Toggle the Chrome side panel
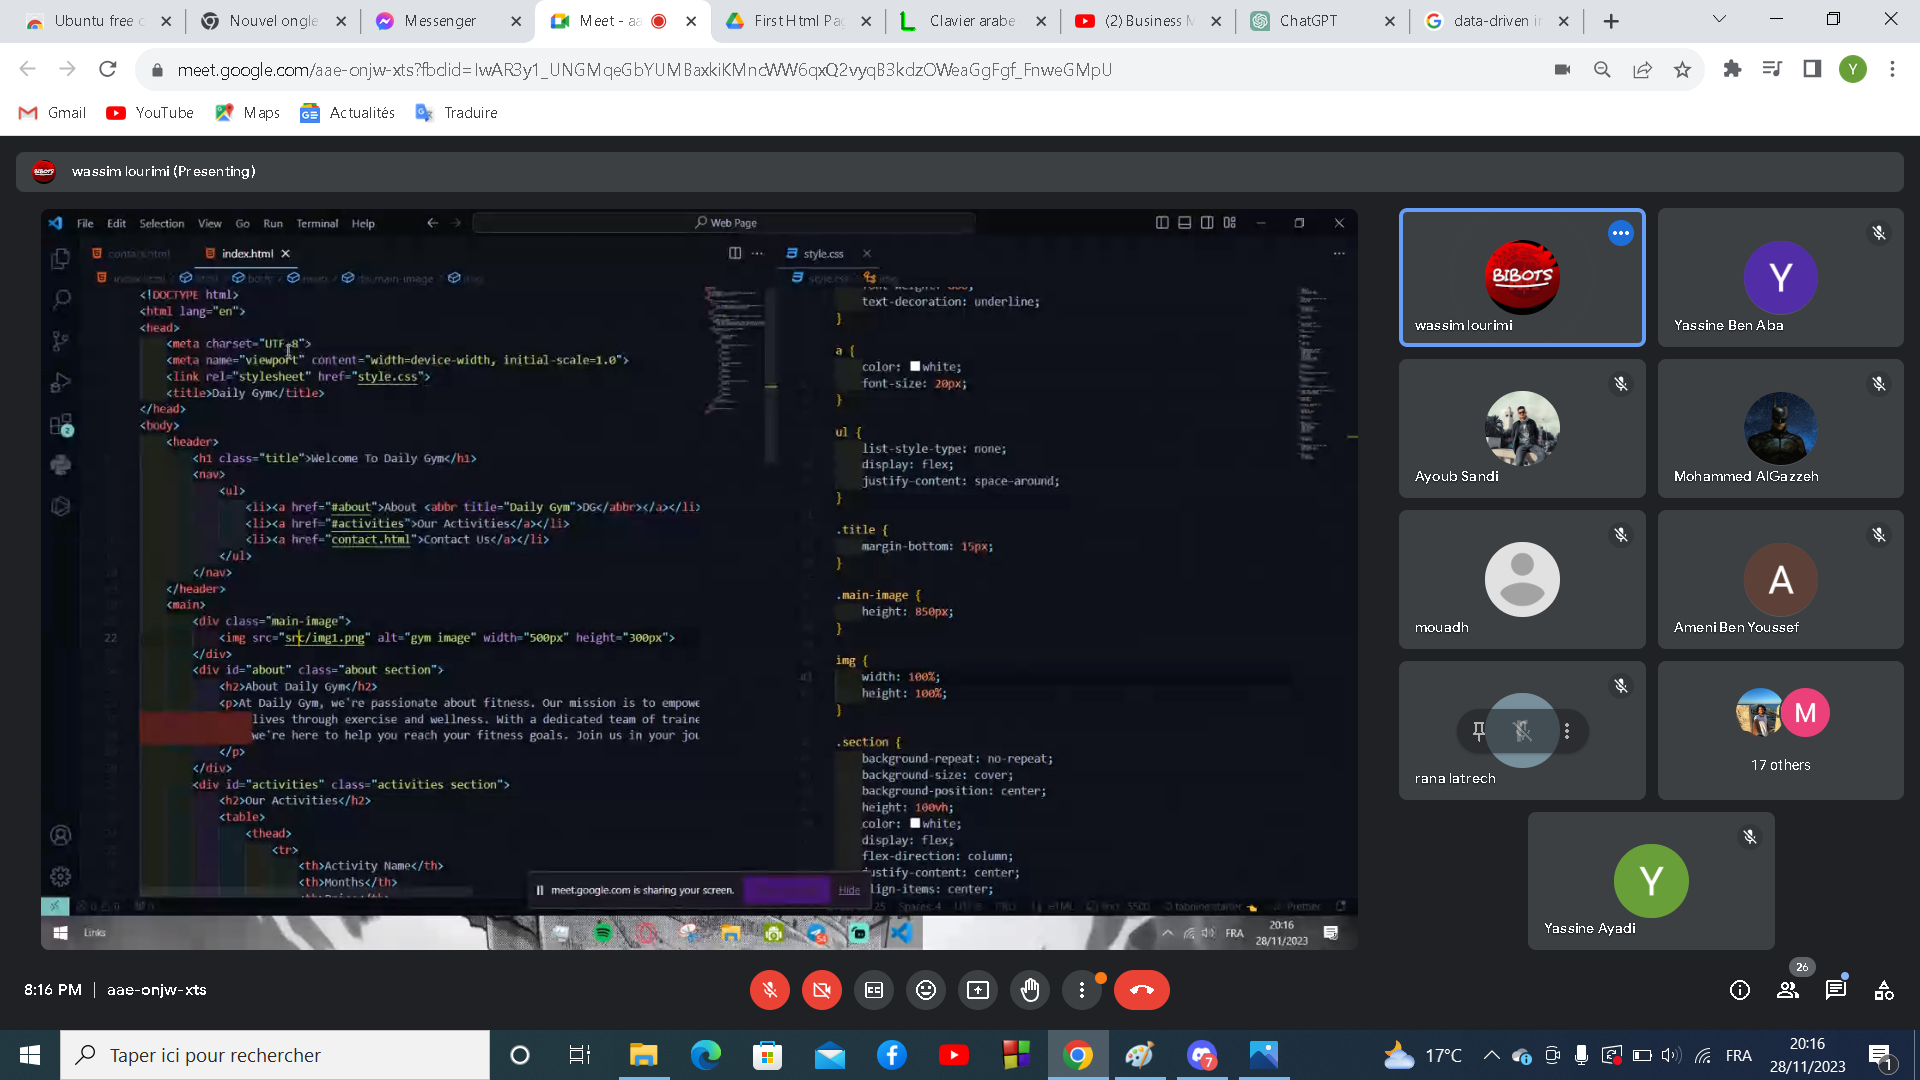This screenshot has height=1080, width=1920. pyautogui.click(x=1812, y=69)
